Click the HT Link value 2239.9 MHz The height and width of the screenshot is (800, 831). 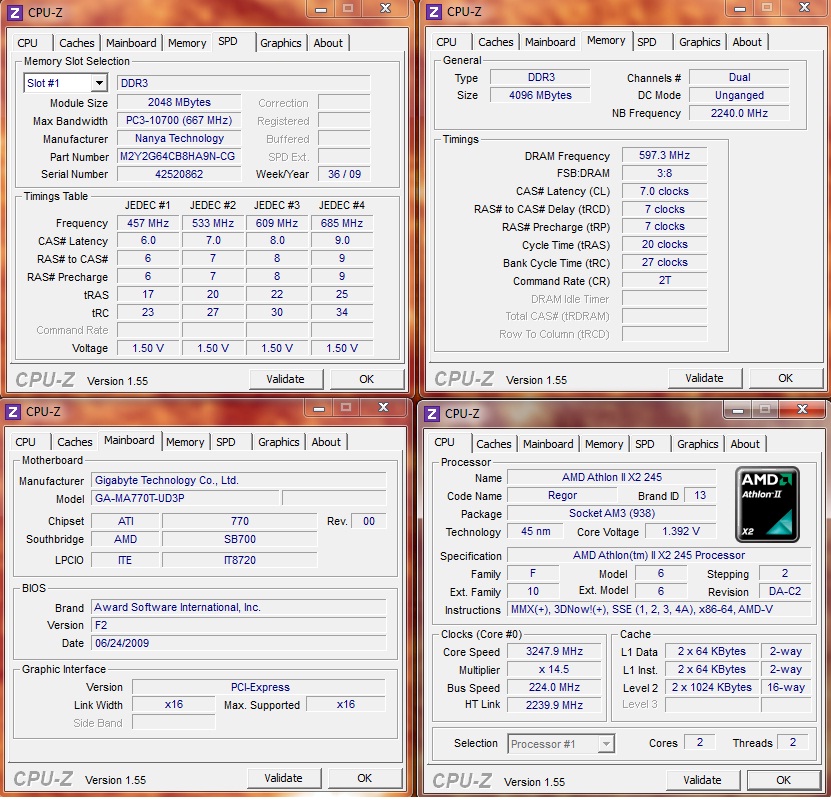click(554, 705)
